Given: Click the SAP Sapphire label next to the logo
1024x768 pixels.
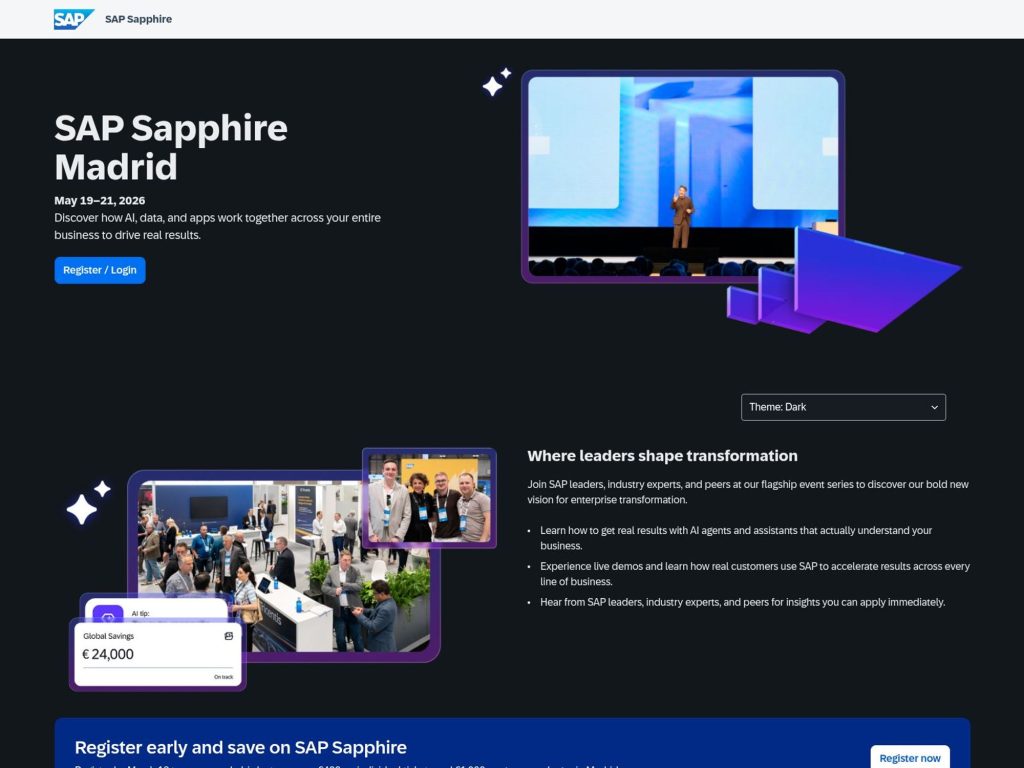Looking at the screenshot, I should 138,18.
